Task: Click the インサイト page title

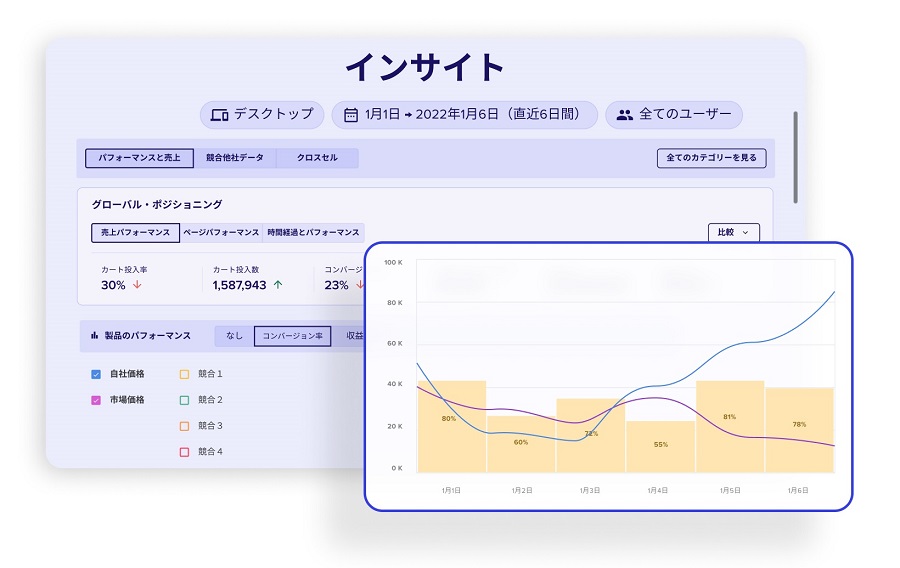Action: (x=425, y=67)
